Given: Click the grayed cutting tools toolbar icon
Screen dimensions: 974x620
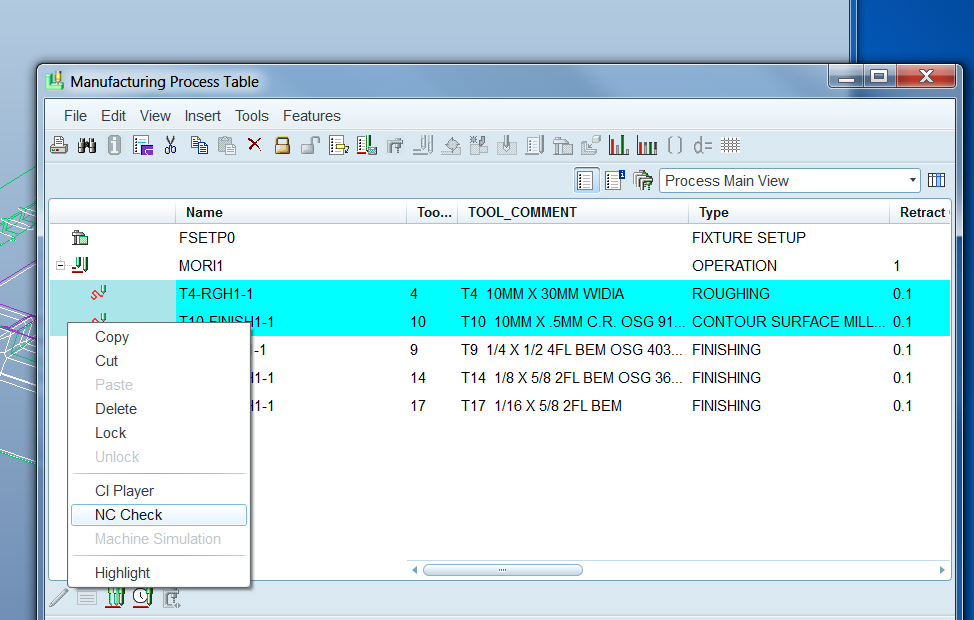Looking at the screenshot, I should pos(423,145).
